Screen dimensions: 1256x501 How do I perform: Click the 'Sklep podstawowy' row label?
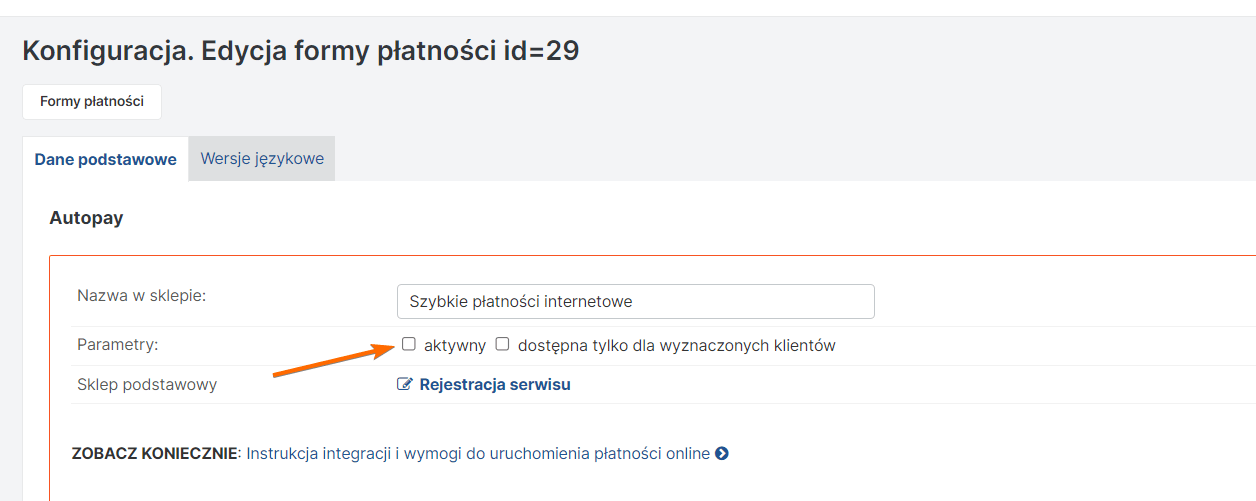point(147,384)
